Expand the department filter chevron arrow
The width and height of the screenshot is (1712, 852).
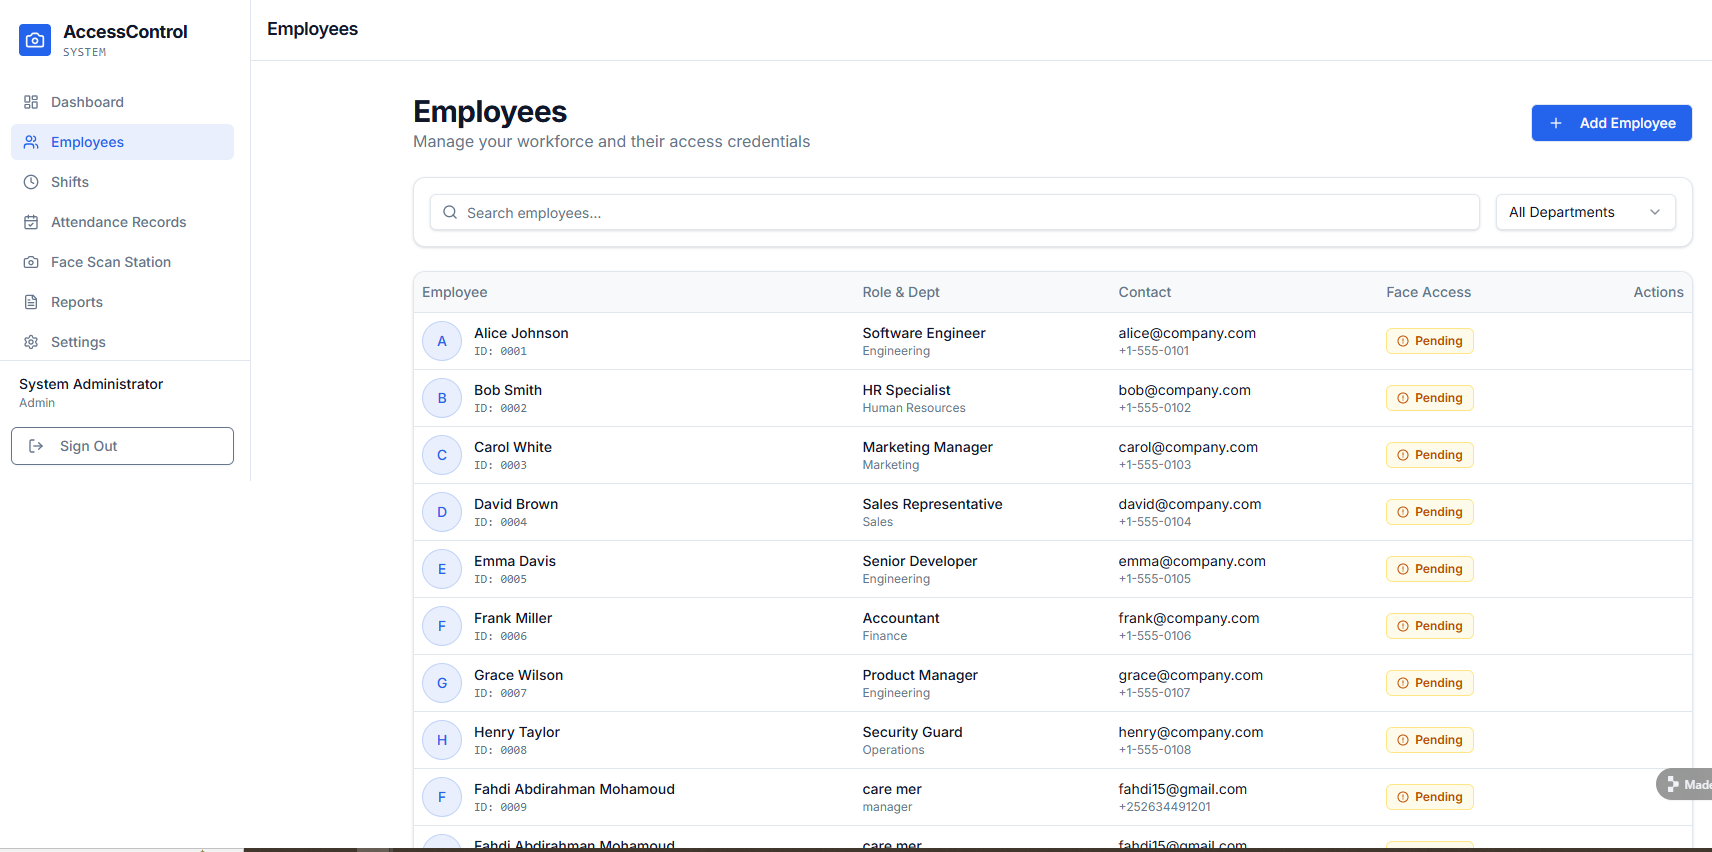1655,212
